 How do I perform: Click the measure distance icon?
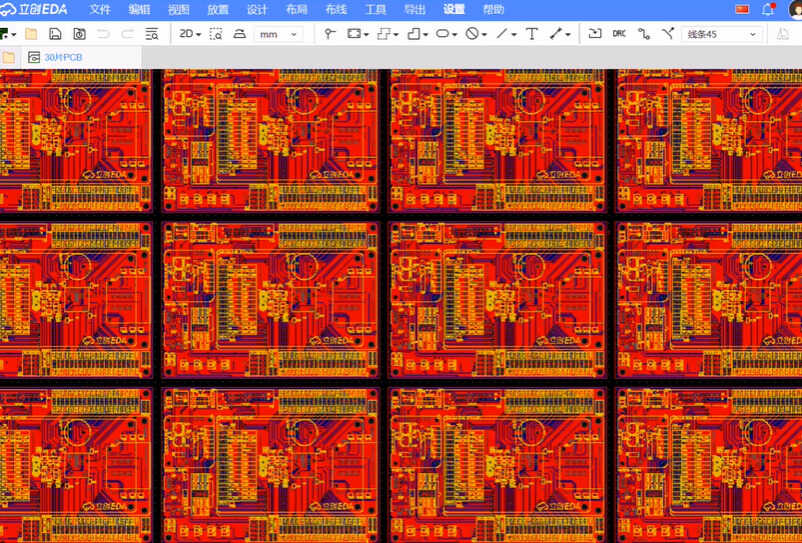click(x=239, y=34)
